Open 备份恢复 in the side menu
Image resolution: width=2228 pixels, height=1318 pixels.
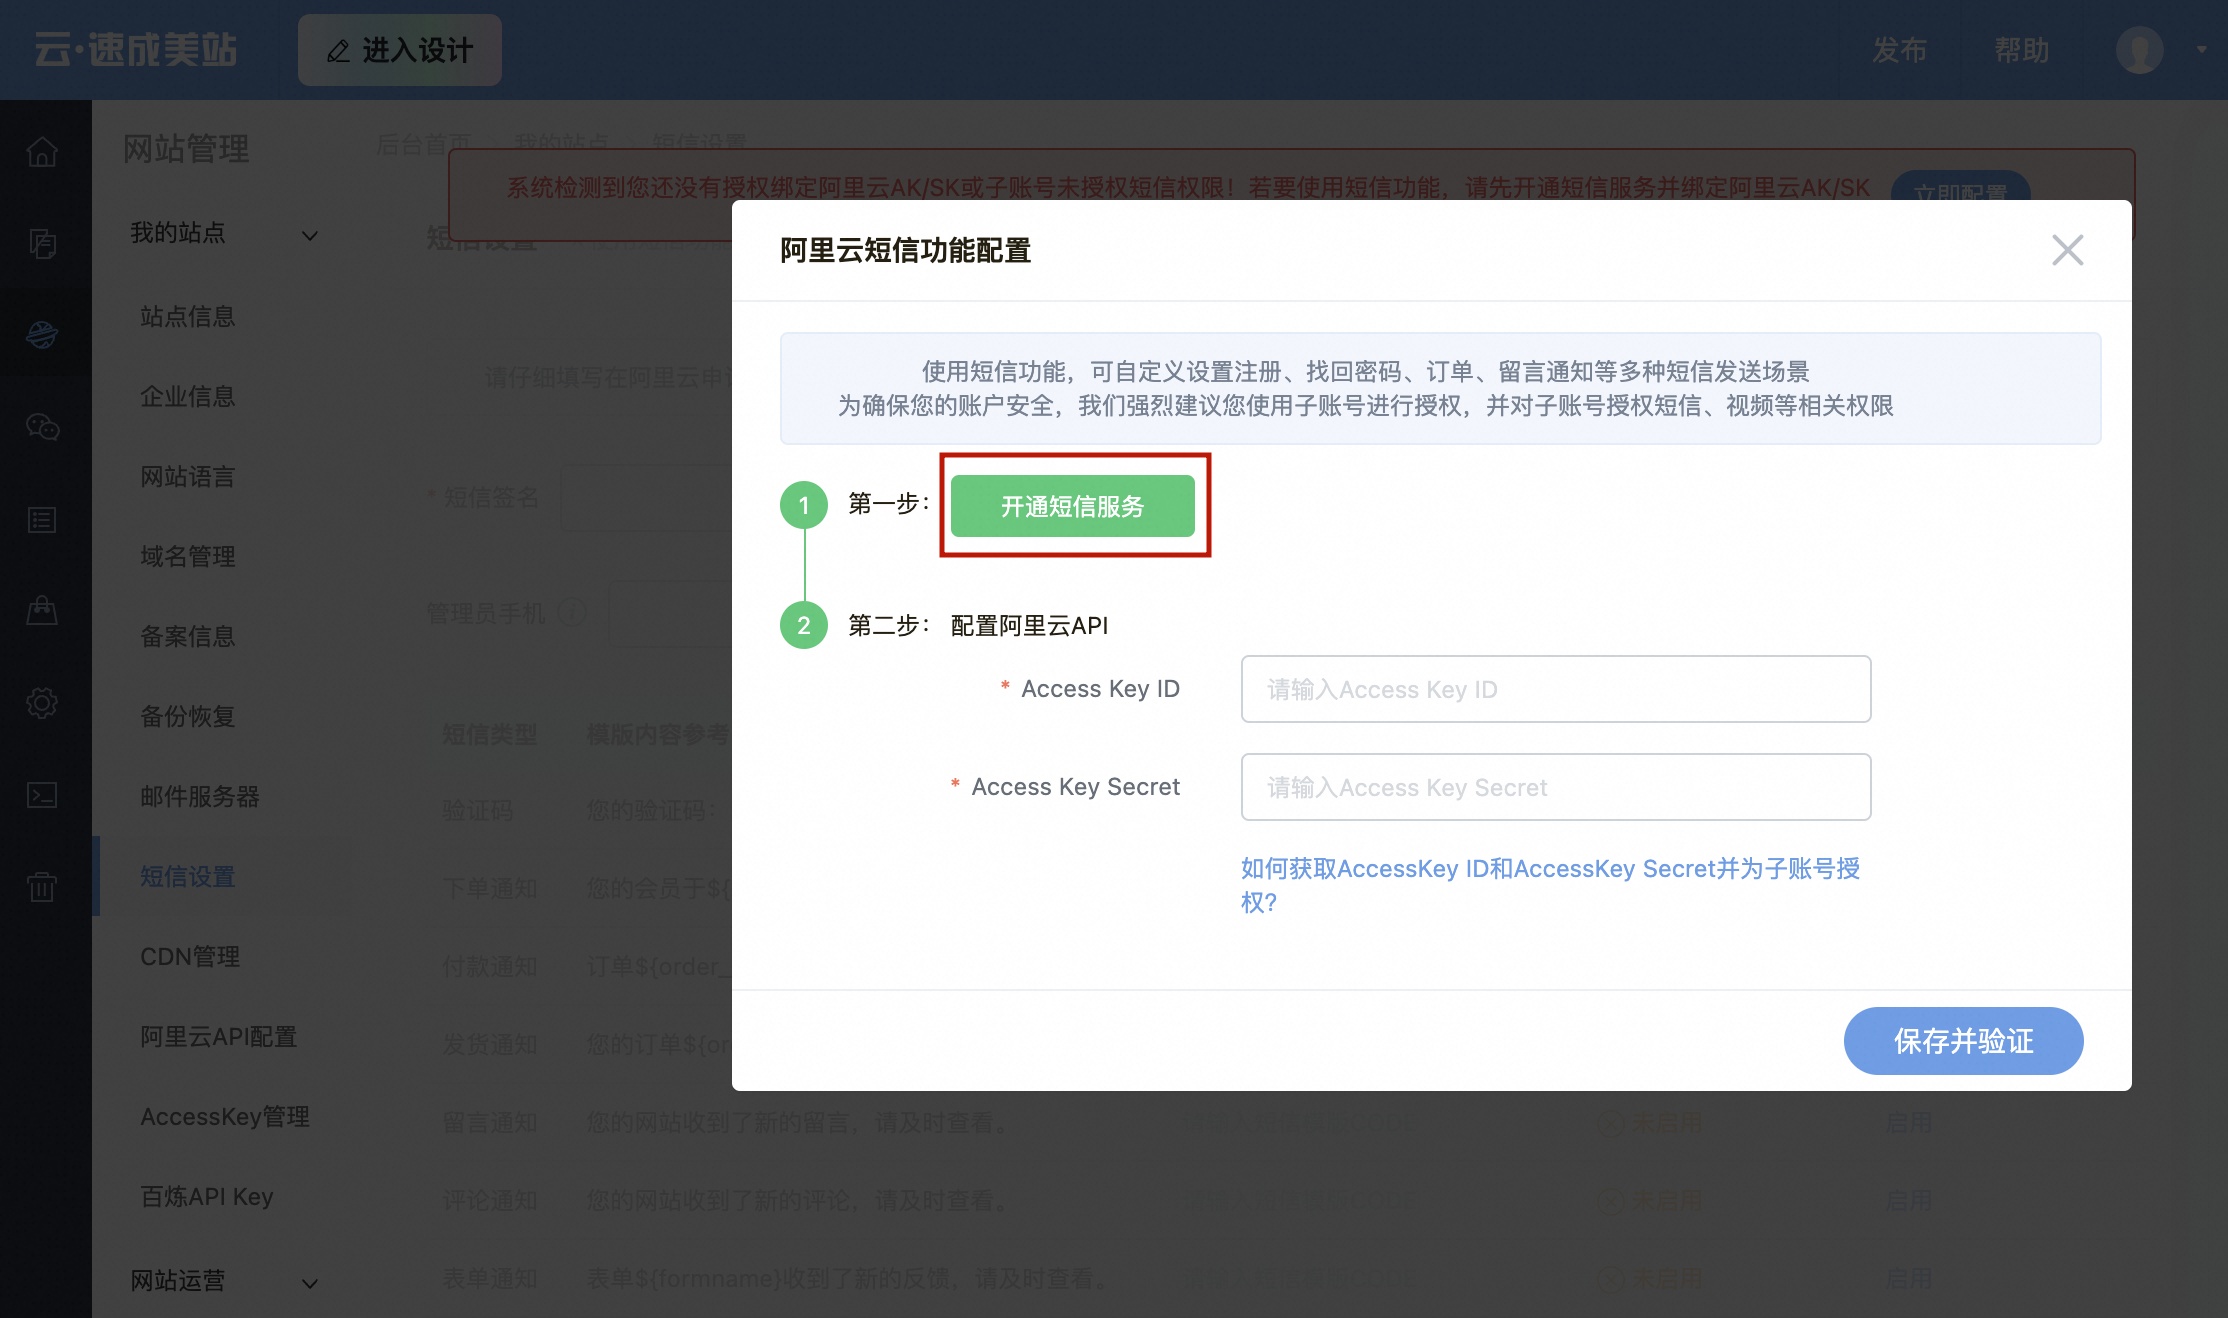click(x=188, y=717)
